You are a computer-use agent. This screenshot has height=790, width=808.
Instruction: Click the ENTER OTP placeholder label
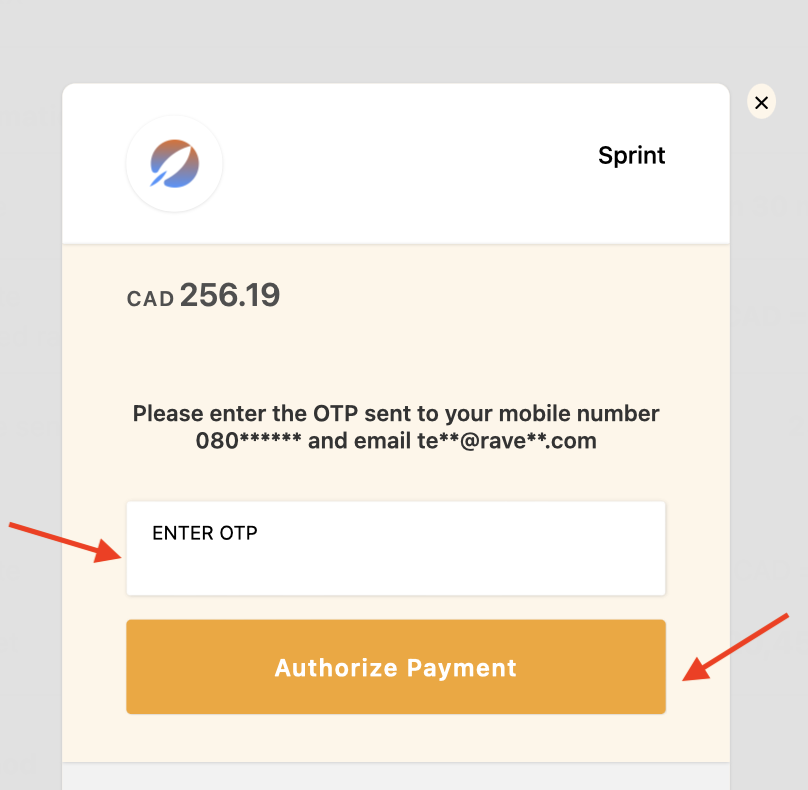[205, 533]
